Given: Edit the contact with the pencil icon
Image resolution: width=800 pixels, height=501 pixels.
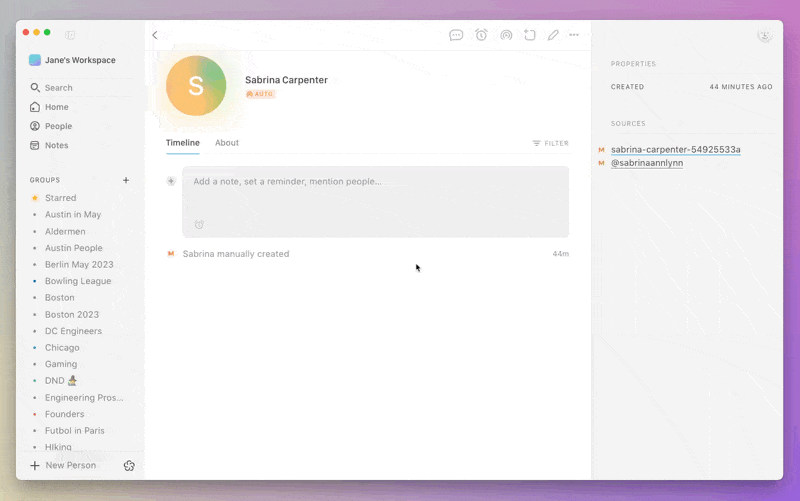Looking at the screenshot, I should coord(553,35).
